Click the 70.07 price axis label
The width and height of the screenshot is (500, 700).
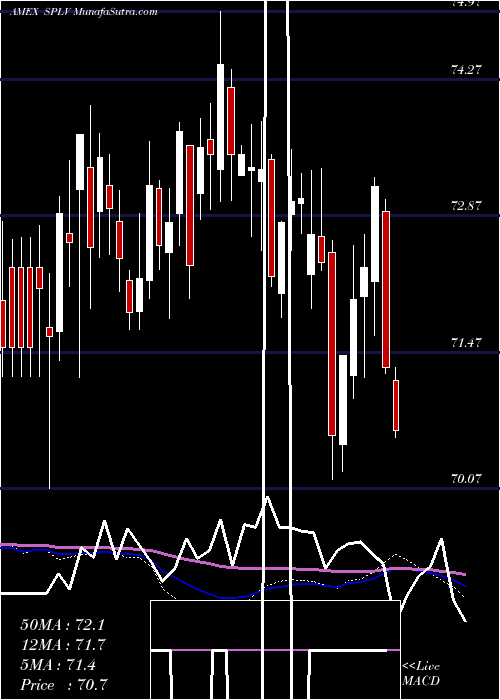click(466, 479)
